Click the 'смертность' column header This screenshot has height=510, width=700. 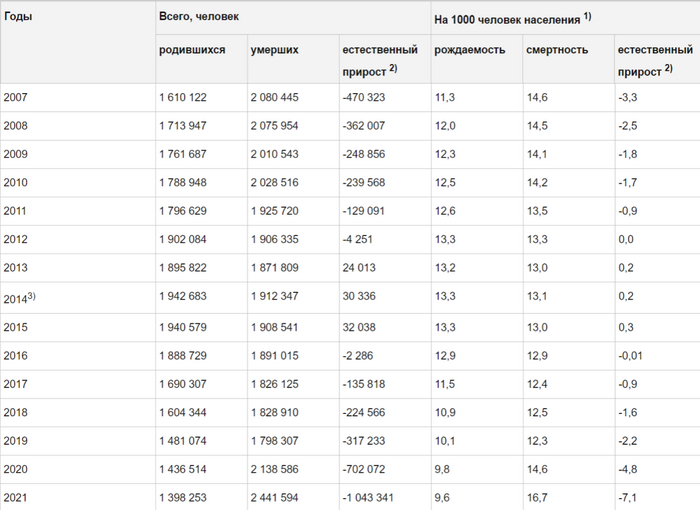point(557,50)
